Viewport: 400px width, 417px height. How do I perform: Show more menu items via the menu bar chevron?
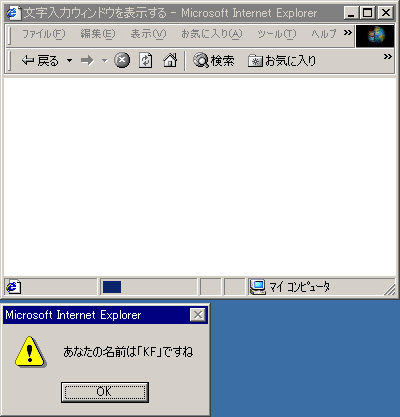pyautogui.click(x=348, y=33)
